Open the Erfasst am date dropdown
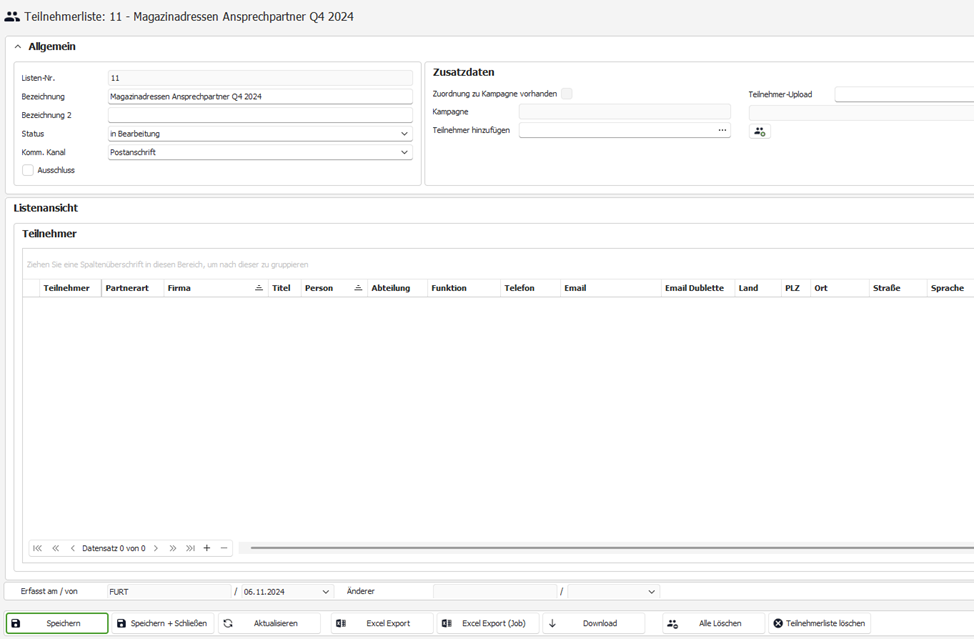This screenshot has height=639, width=974. click(x=325, y=592)
